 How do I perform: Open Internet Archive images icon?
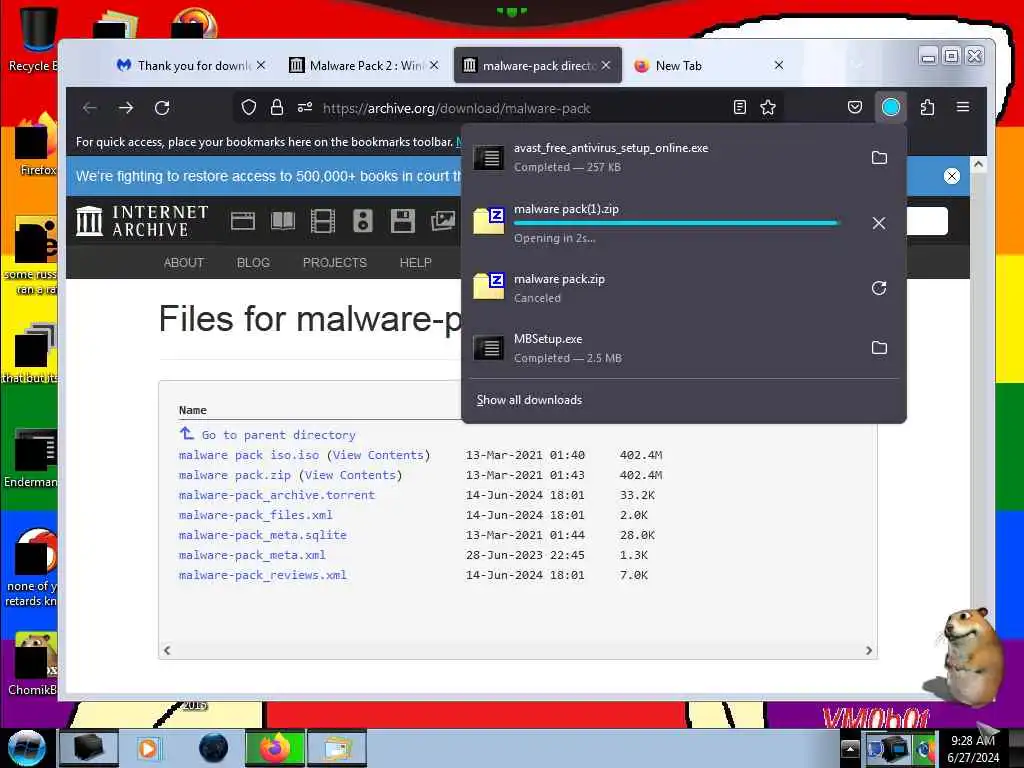click(x=443, y=221)
